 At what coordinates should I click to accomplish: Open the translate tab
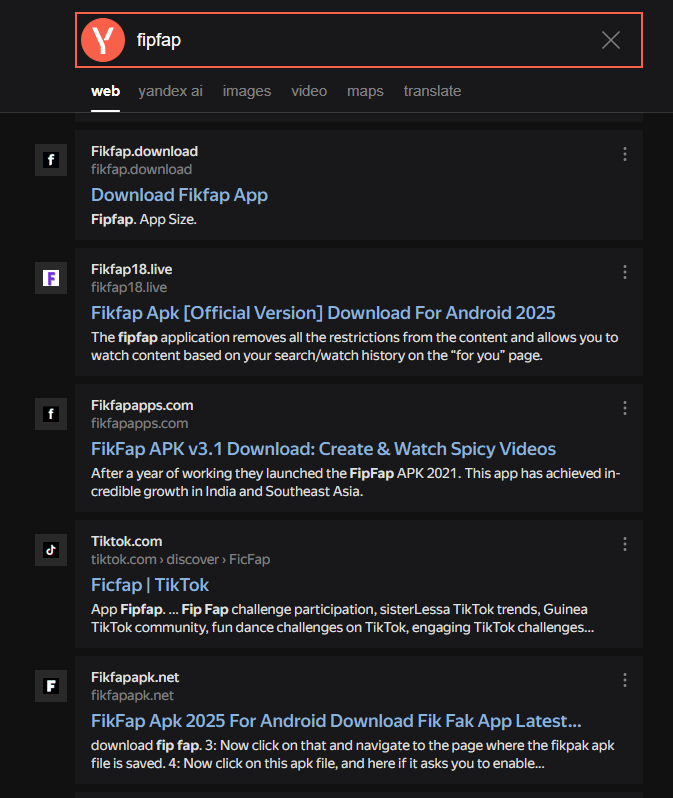pos(432,91)
